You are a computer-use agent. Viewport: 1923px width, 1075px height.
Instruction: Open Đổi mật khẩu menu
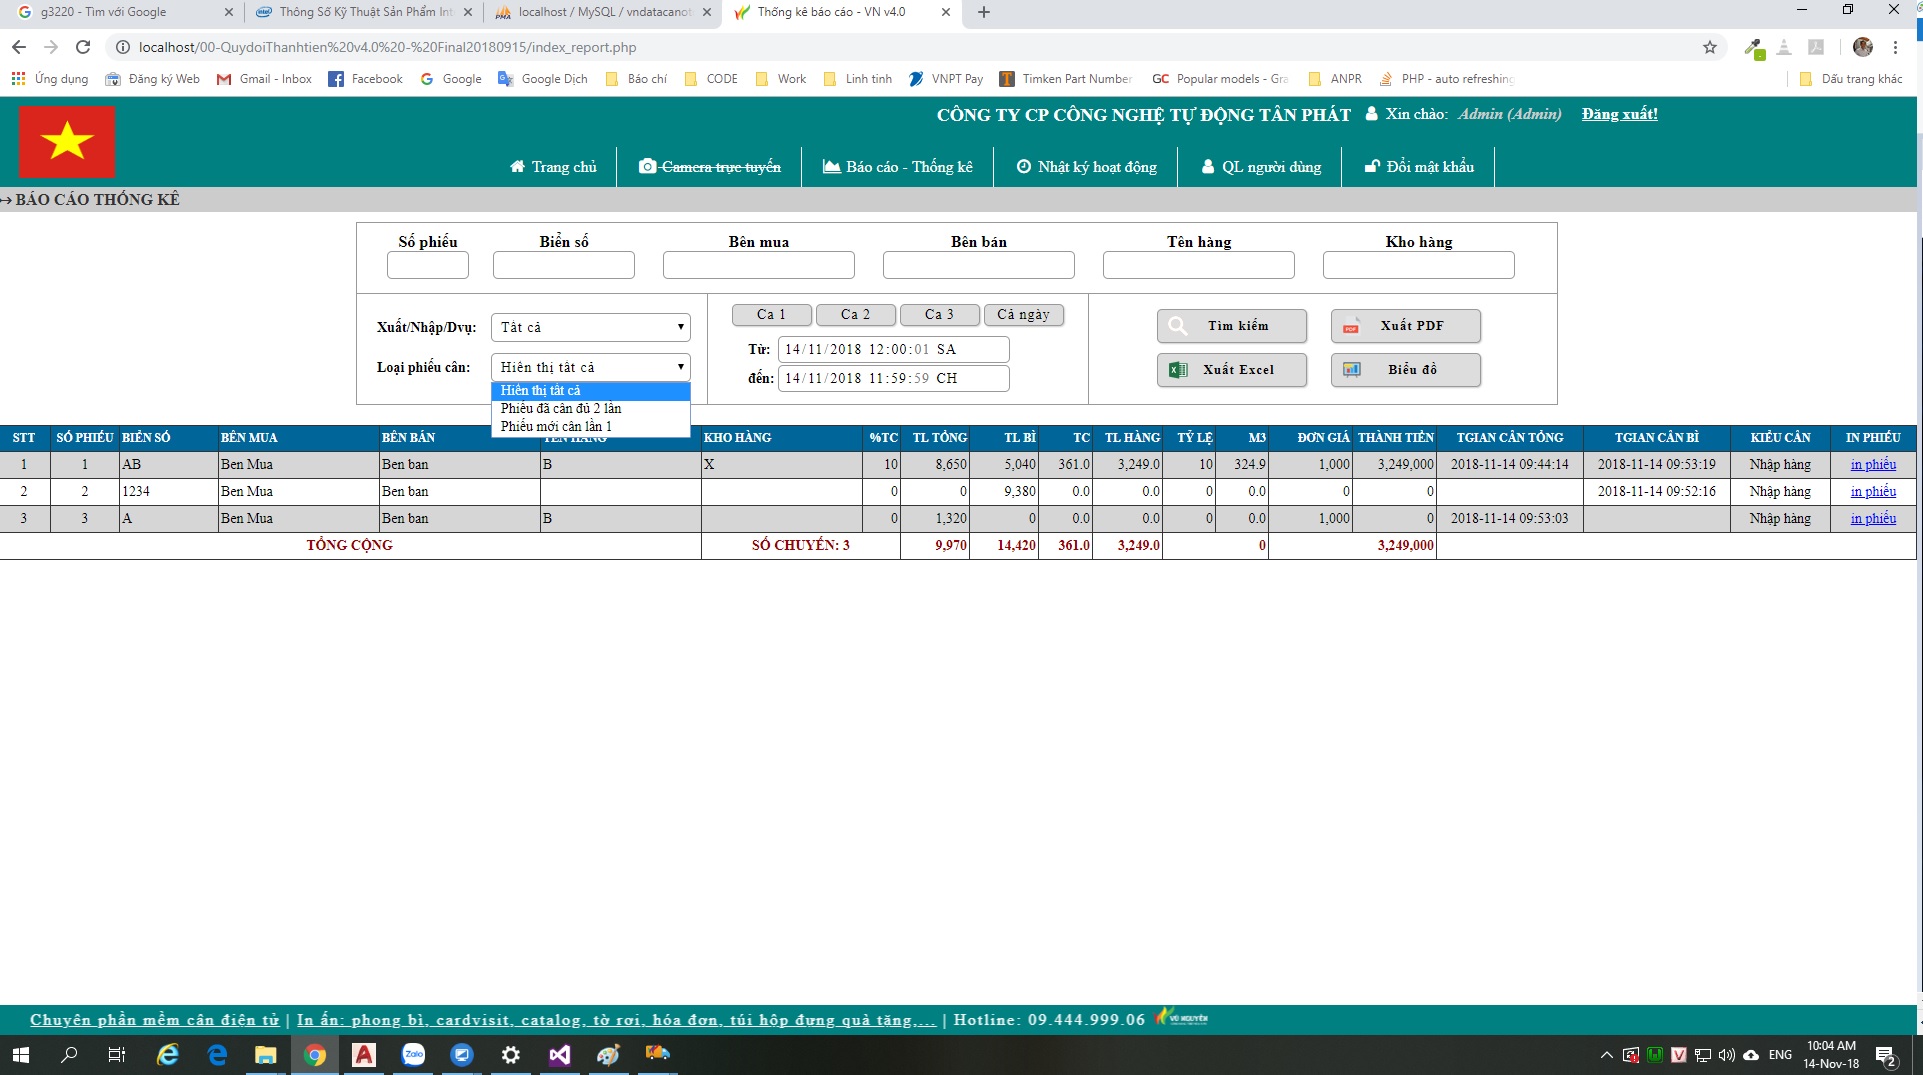1420,167
